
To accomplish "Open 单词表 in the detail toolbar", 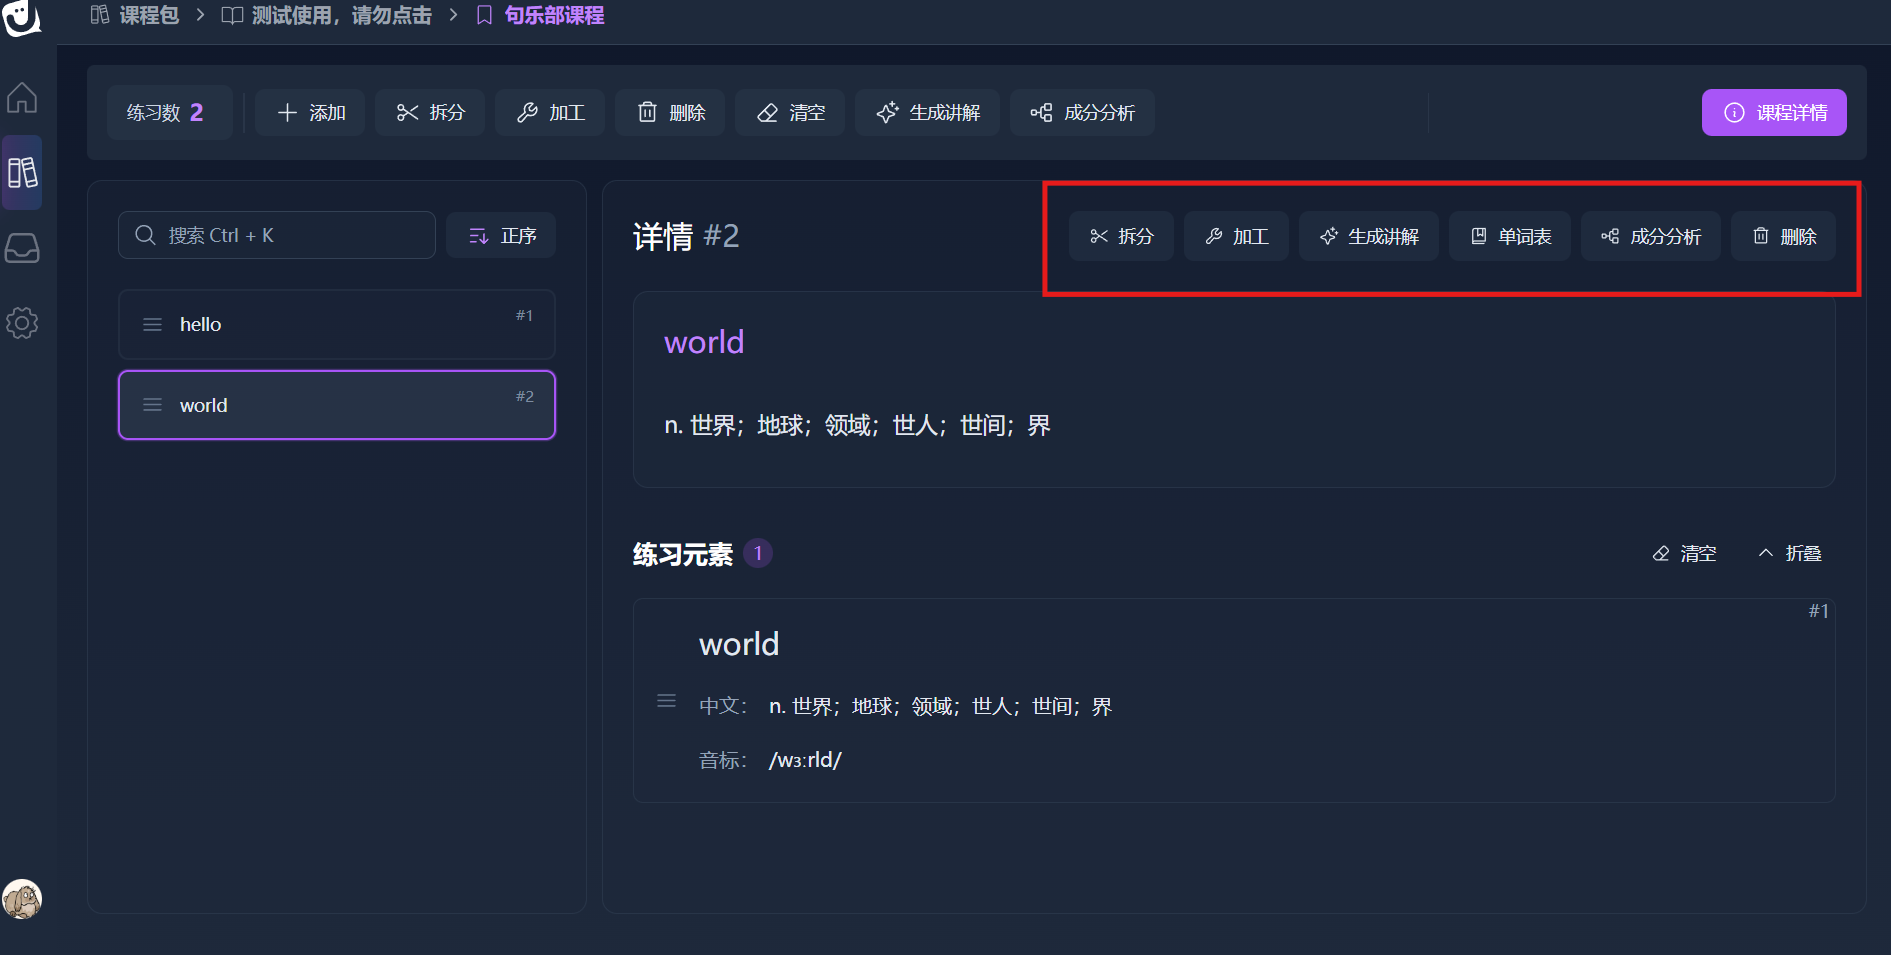I will pyautogui.click(x=1509, y=237).
